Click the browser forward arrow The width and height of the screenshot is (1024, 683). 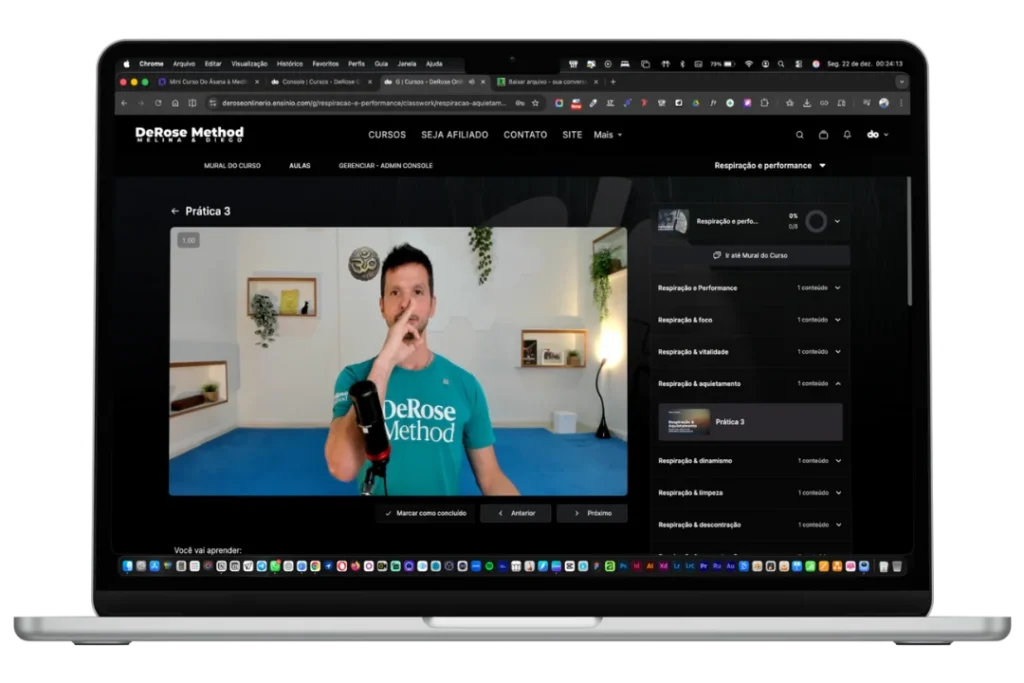point(141,103)
